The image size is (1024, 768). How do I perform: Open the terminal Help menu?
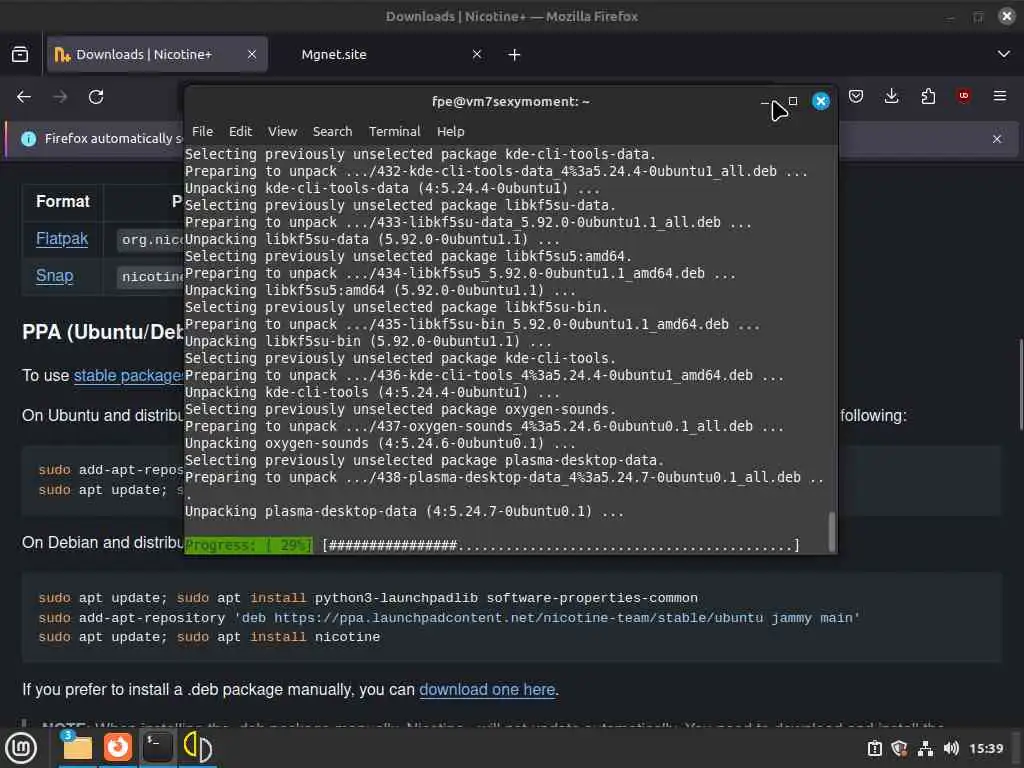coord(451,131)
